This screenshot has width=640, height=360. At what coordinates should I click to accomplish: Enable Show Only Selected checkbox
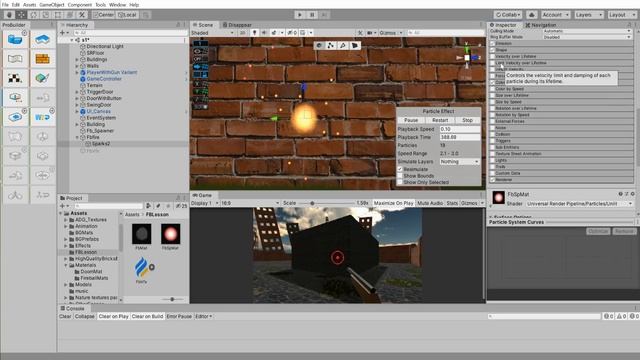point(400,182)
